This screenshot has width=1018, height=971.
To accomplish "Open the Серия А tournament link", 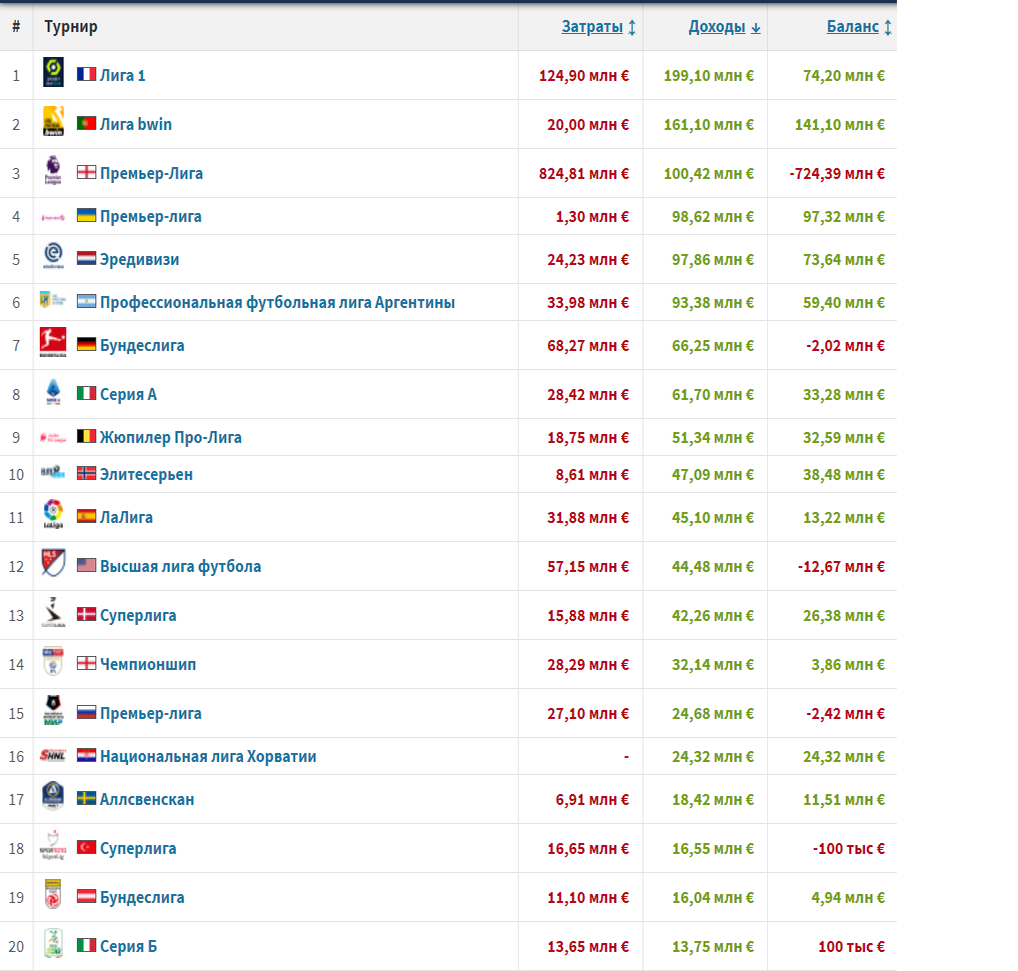I will [128, 395].
